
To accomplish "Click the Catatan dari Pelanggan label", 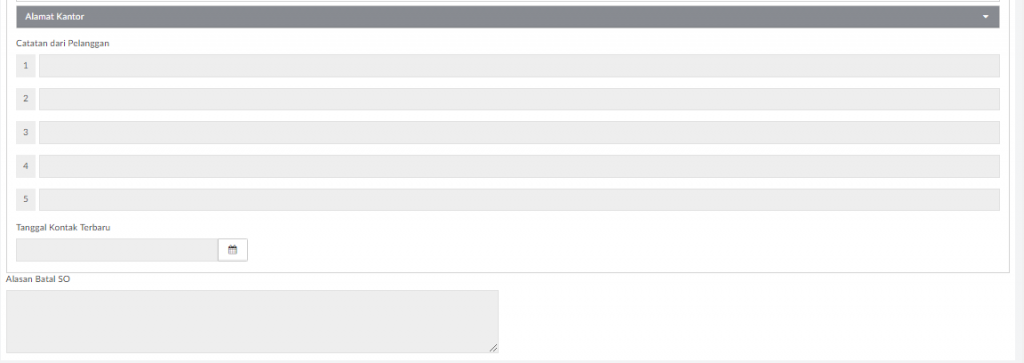I will pos(63,44).
